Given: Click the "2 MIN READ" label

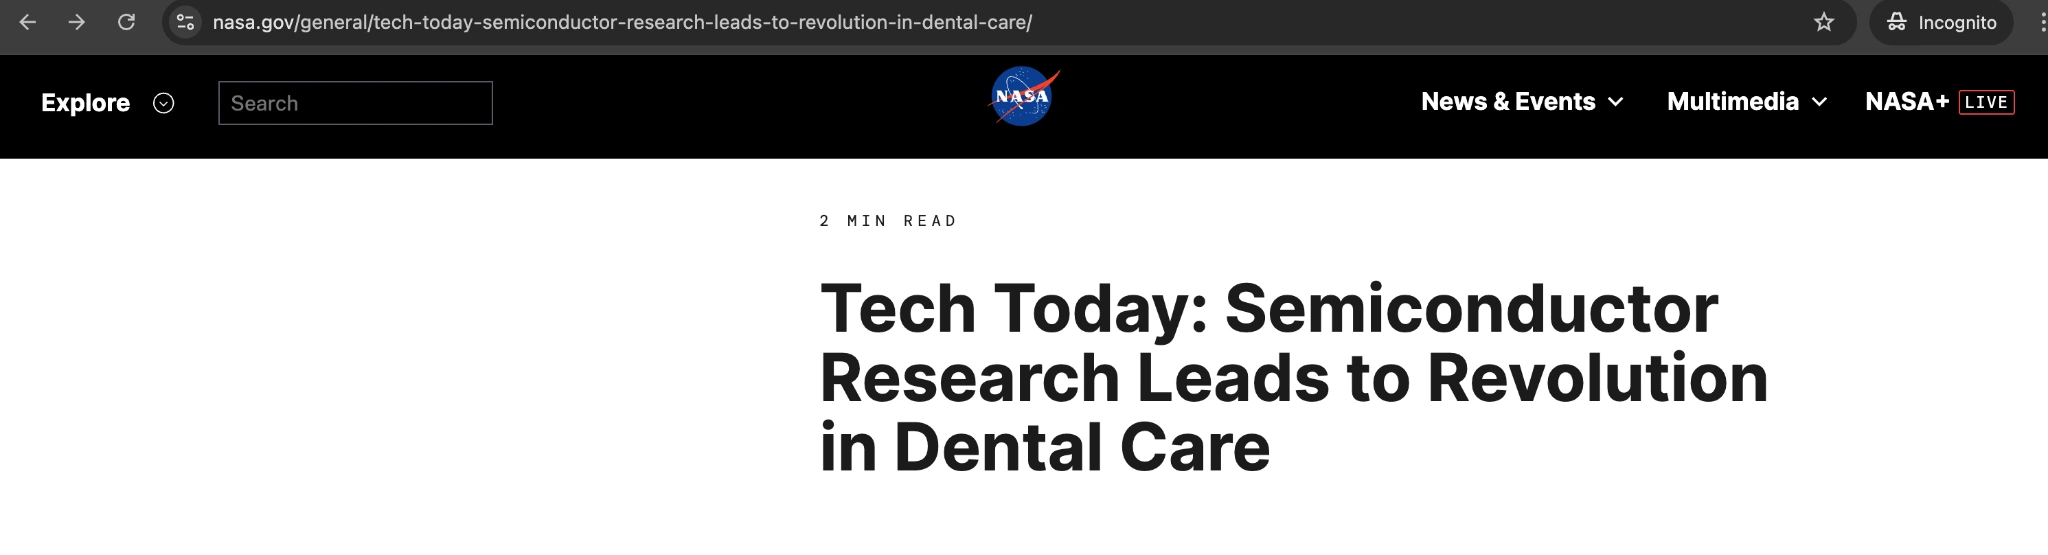Looking at the screenshot, I should point(888,221).
